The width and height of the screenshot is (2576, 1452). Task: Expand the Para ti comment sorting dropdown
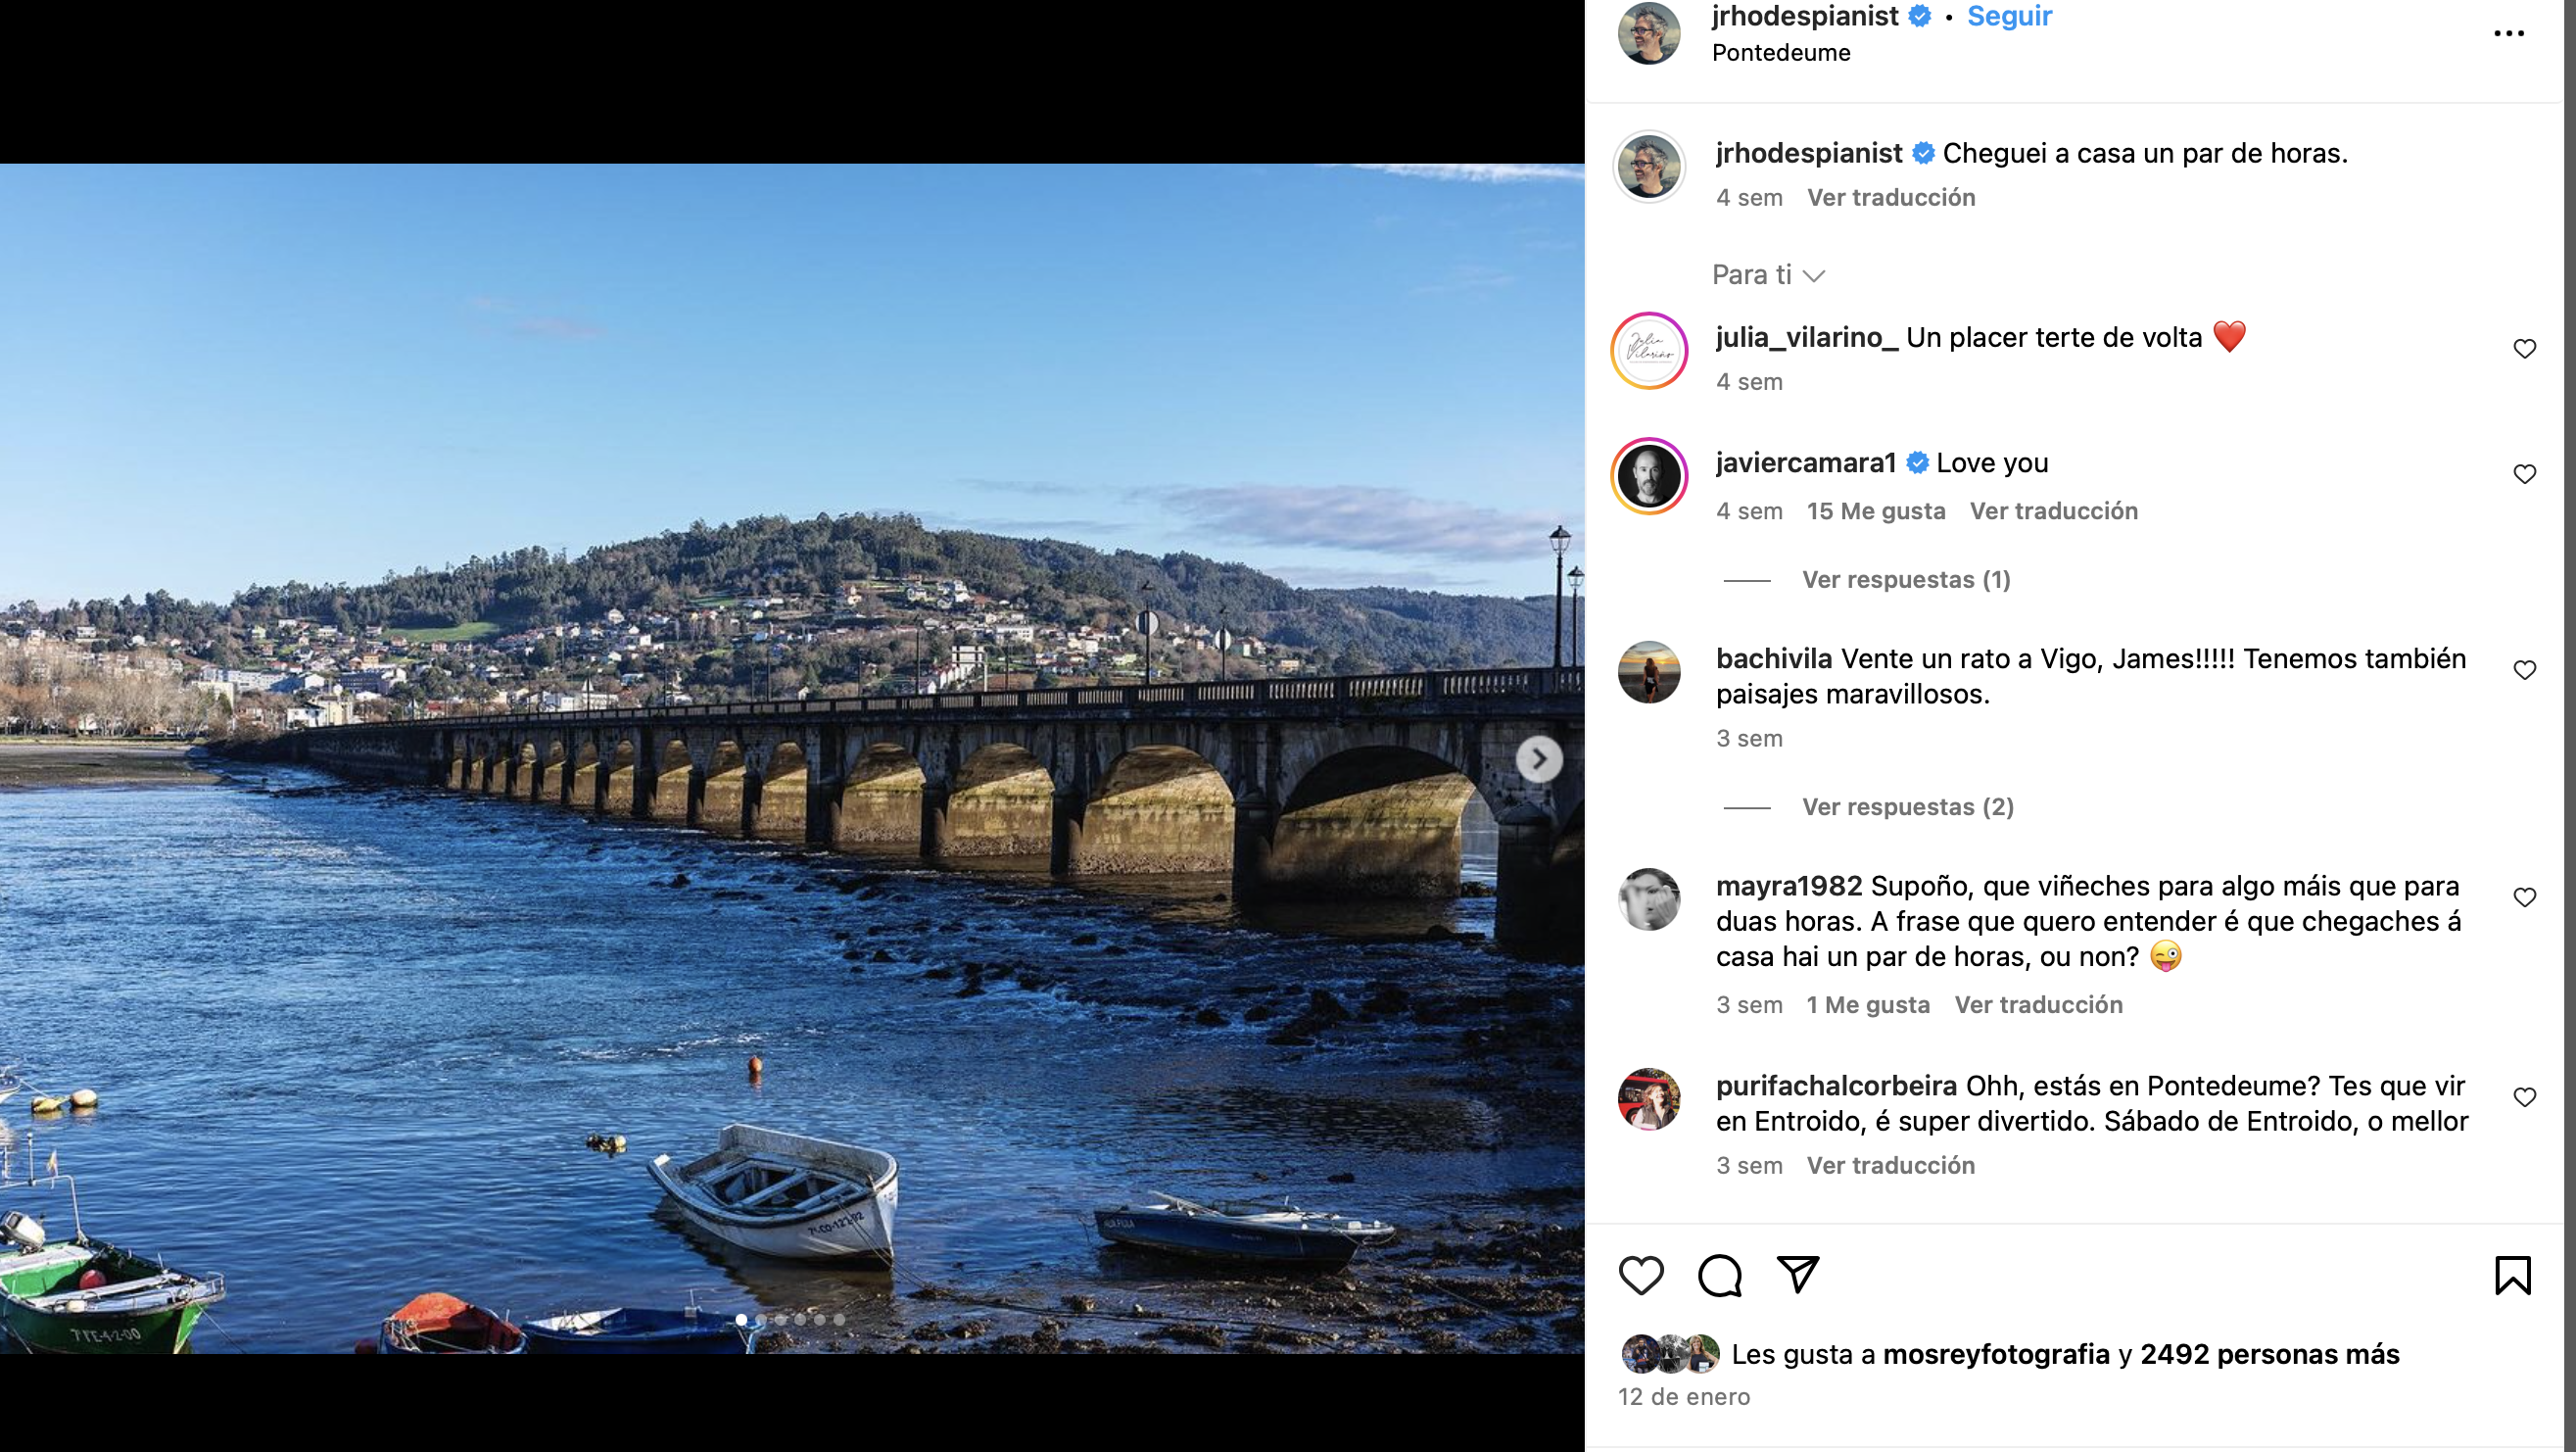click(1768, 275)
